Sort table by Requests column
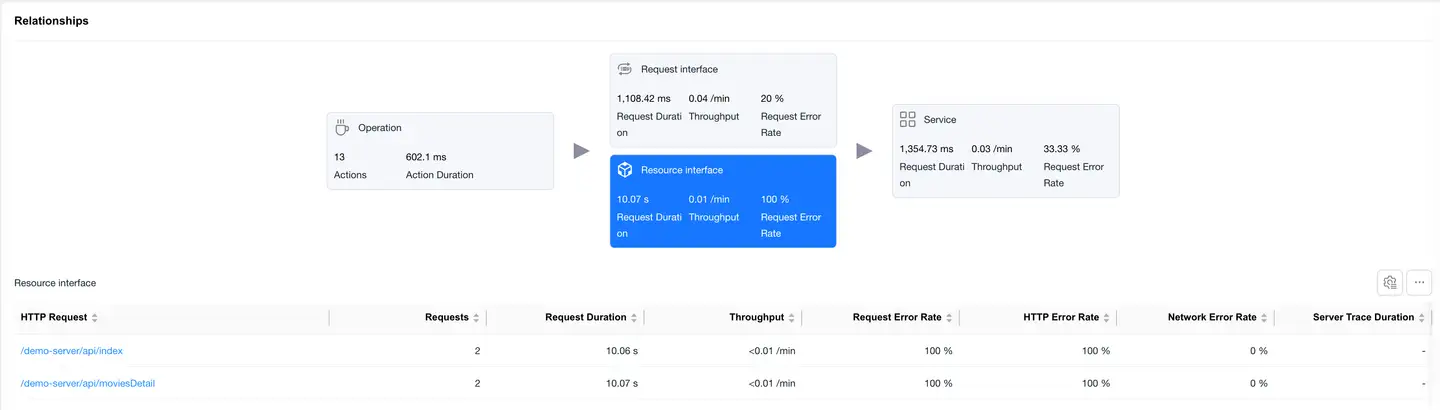The width and height of the screenshot is (1440, 410). tap(476, 318)
